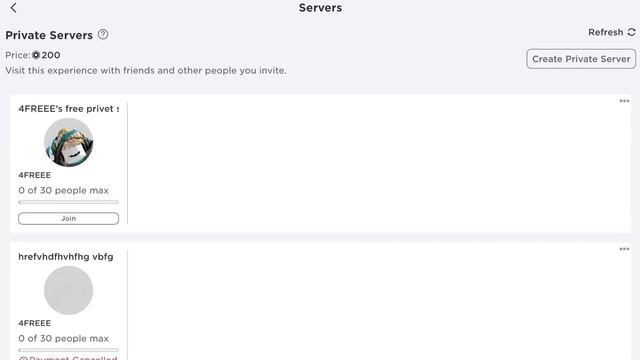Open 4FREEE avatar in the free privet server card
640x360 pixels.
click(69, 142)
